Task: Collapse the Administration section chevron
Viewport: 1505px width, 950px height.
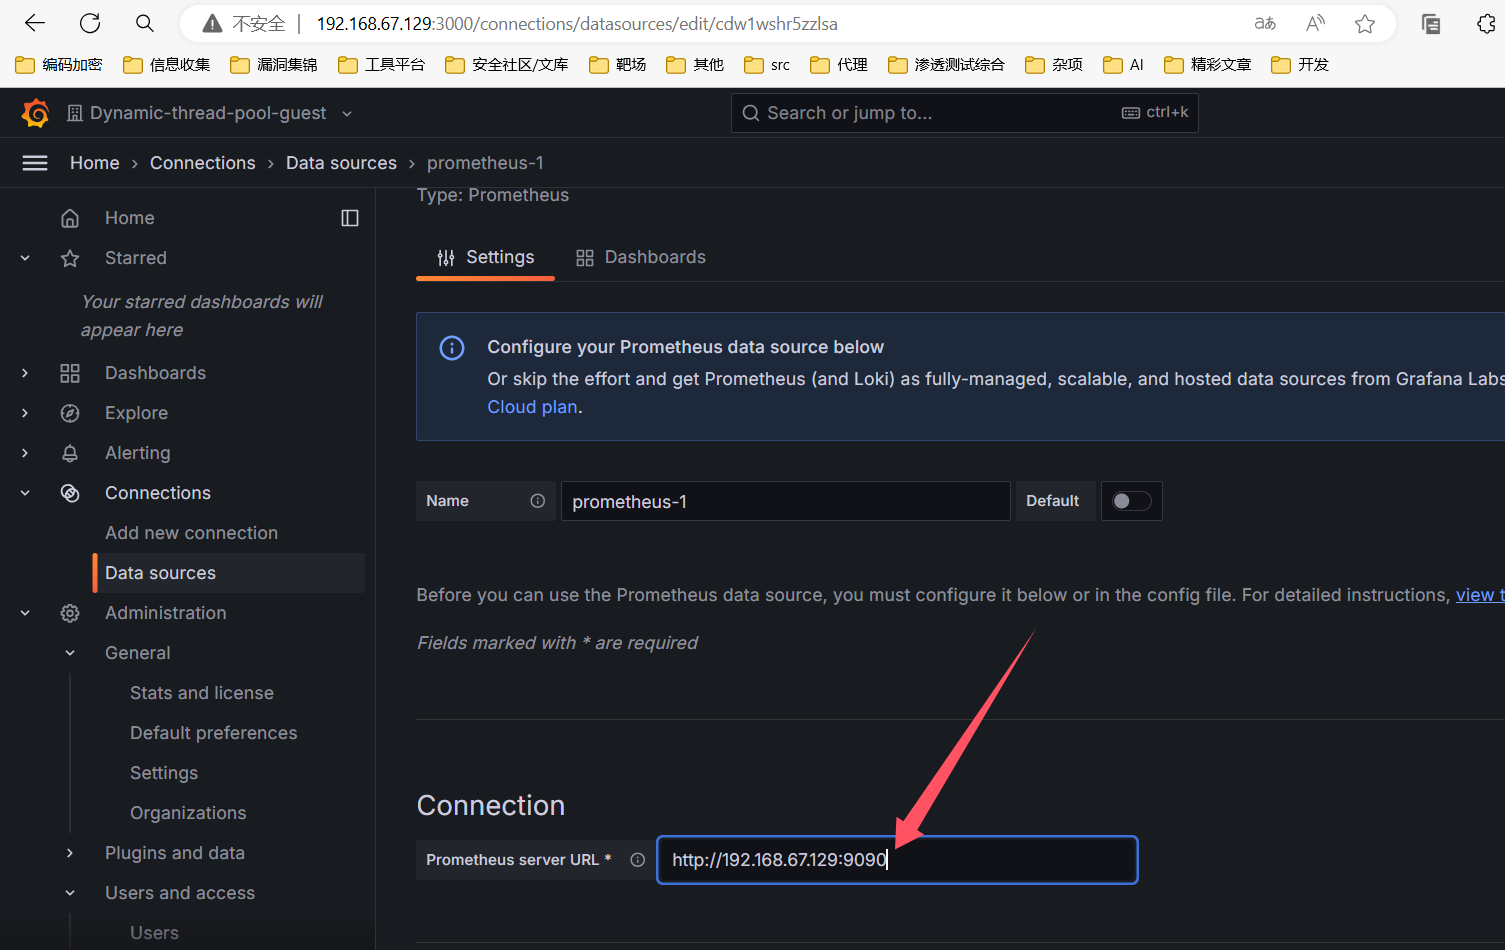Action: tap(25, 613)
